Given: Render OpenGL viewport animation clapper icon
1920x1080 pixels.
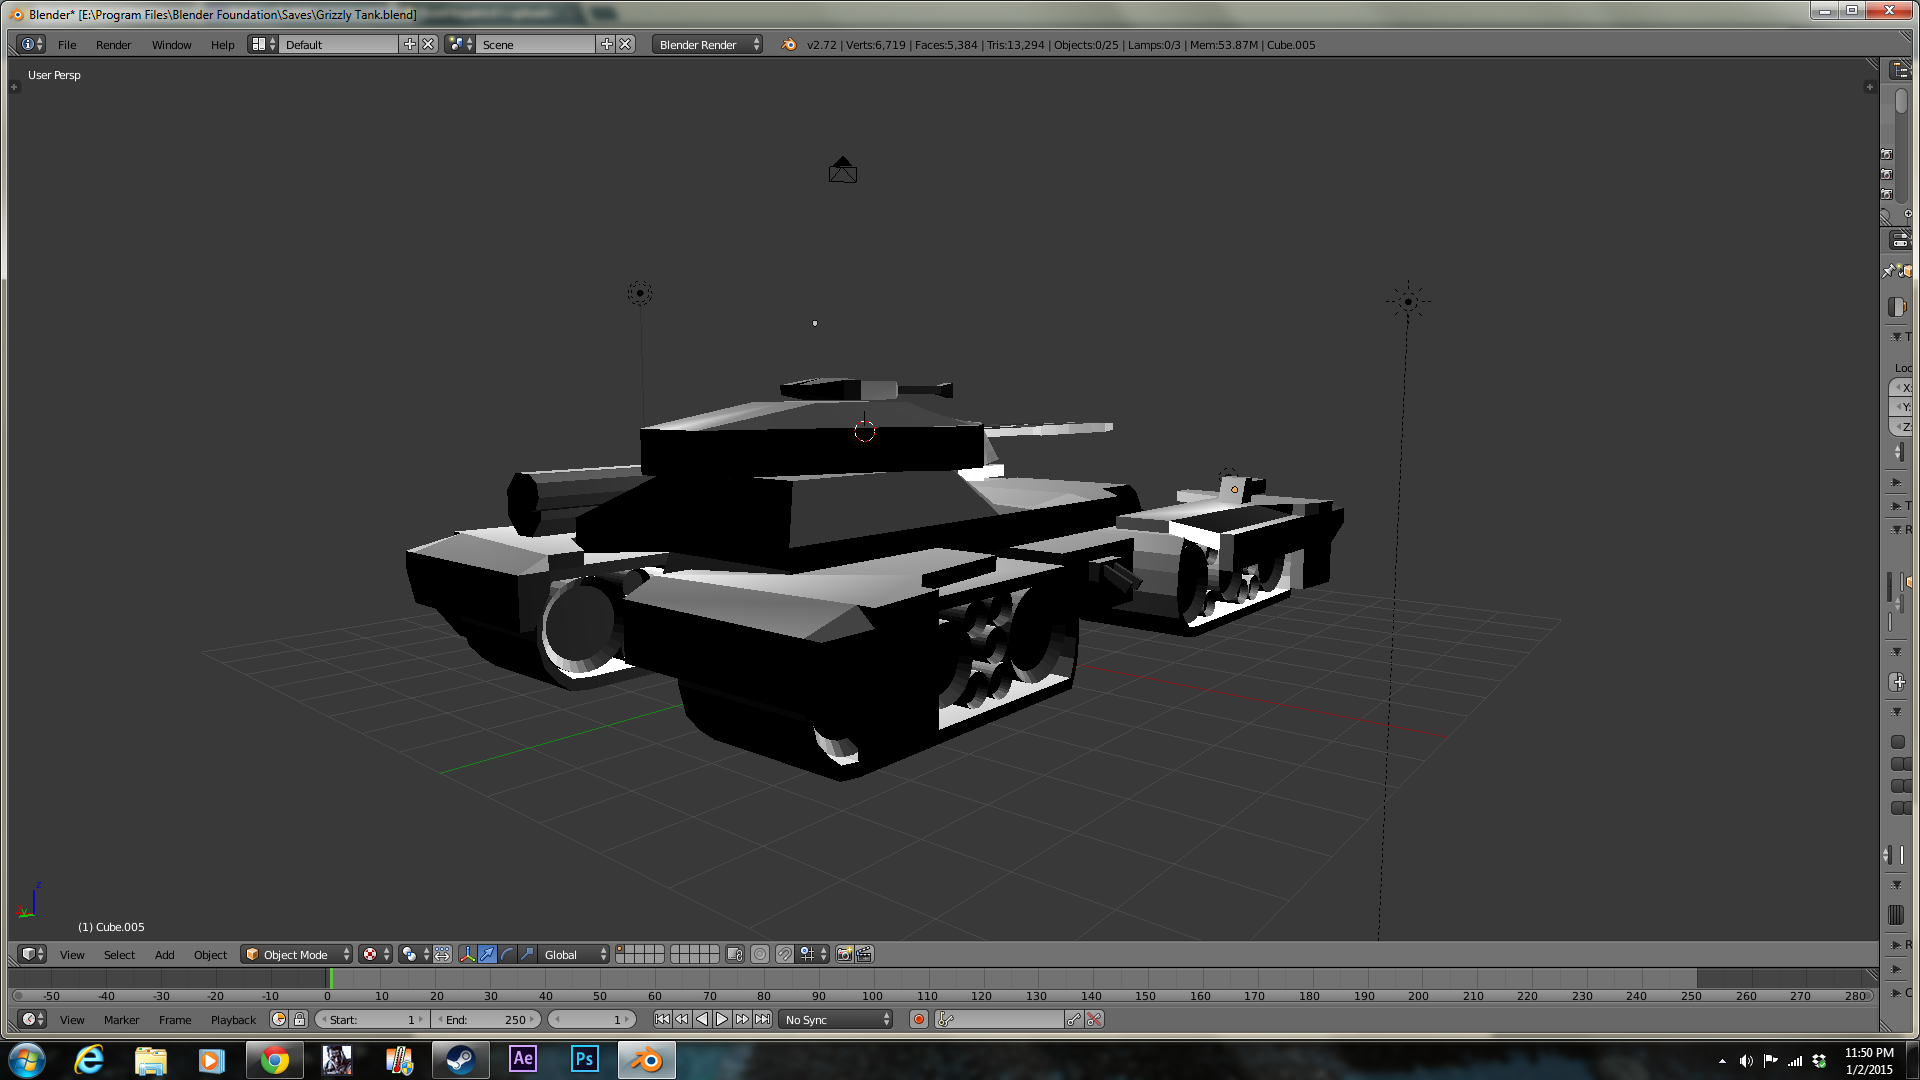Looking at the screenshot, I should [865, 955].
